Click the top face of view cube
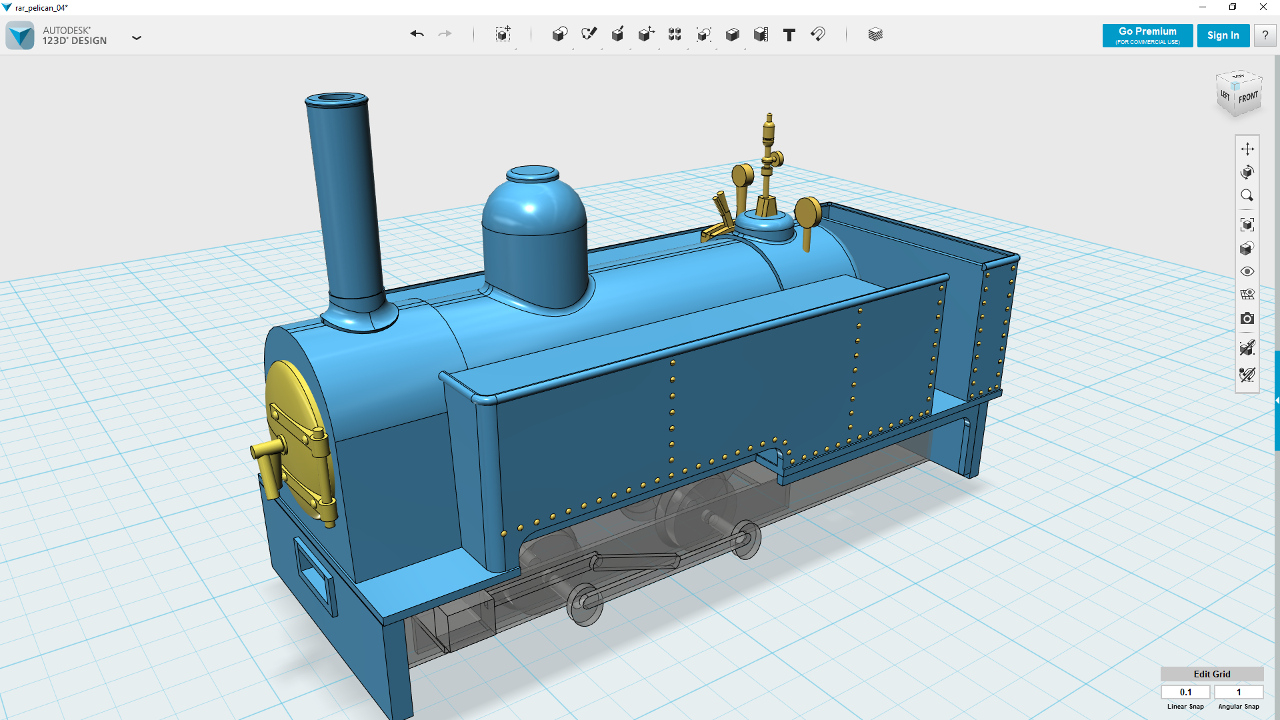The width and height of the screenshot is (1280, 720). pyautogui.click(x=1239, y=78)
